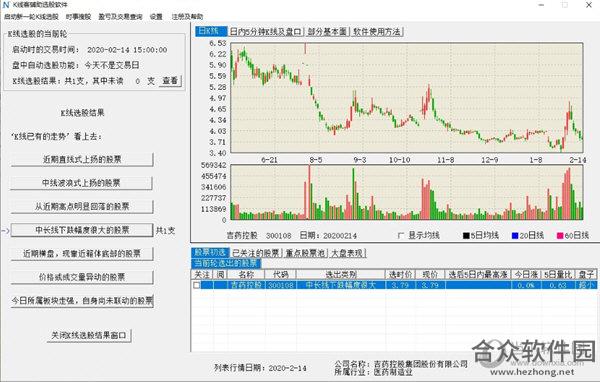The height and width of the screenshot is (382, 600).
Task: Toggle the 显示均线 checkbox
Action: coord(401,235)
